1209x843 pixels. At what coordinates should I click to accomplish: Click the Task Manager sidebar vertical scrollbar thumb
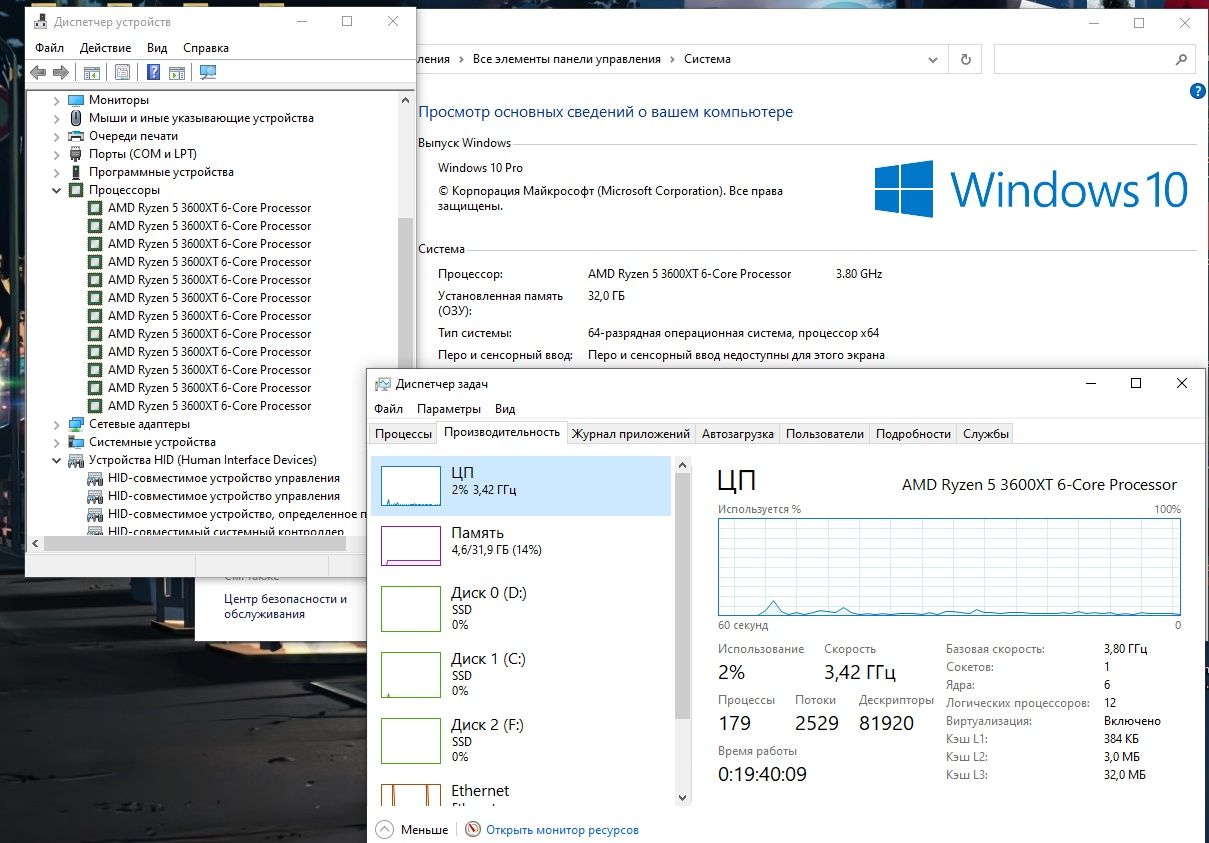coord(683,596)
